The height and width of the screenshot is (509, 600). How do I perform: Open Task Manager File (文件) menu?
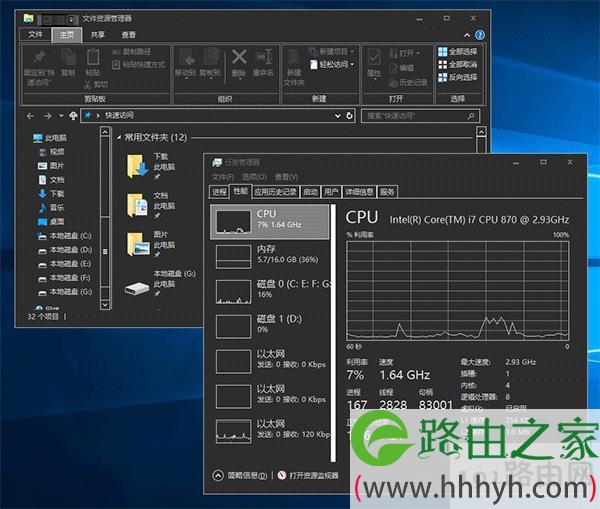(223, 177)
